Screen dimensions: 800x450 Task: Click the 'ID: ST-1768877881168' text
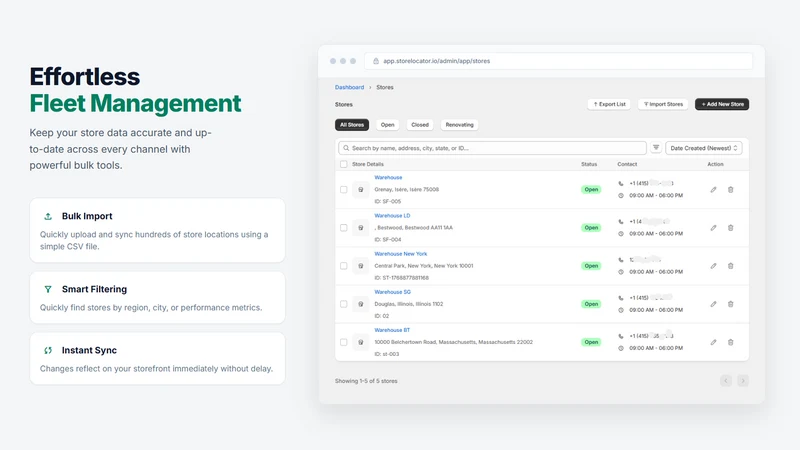pyautogui.click(x=402, y=278)
